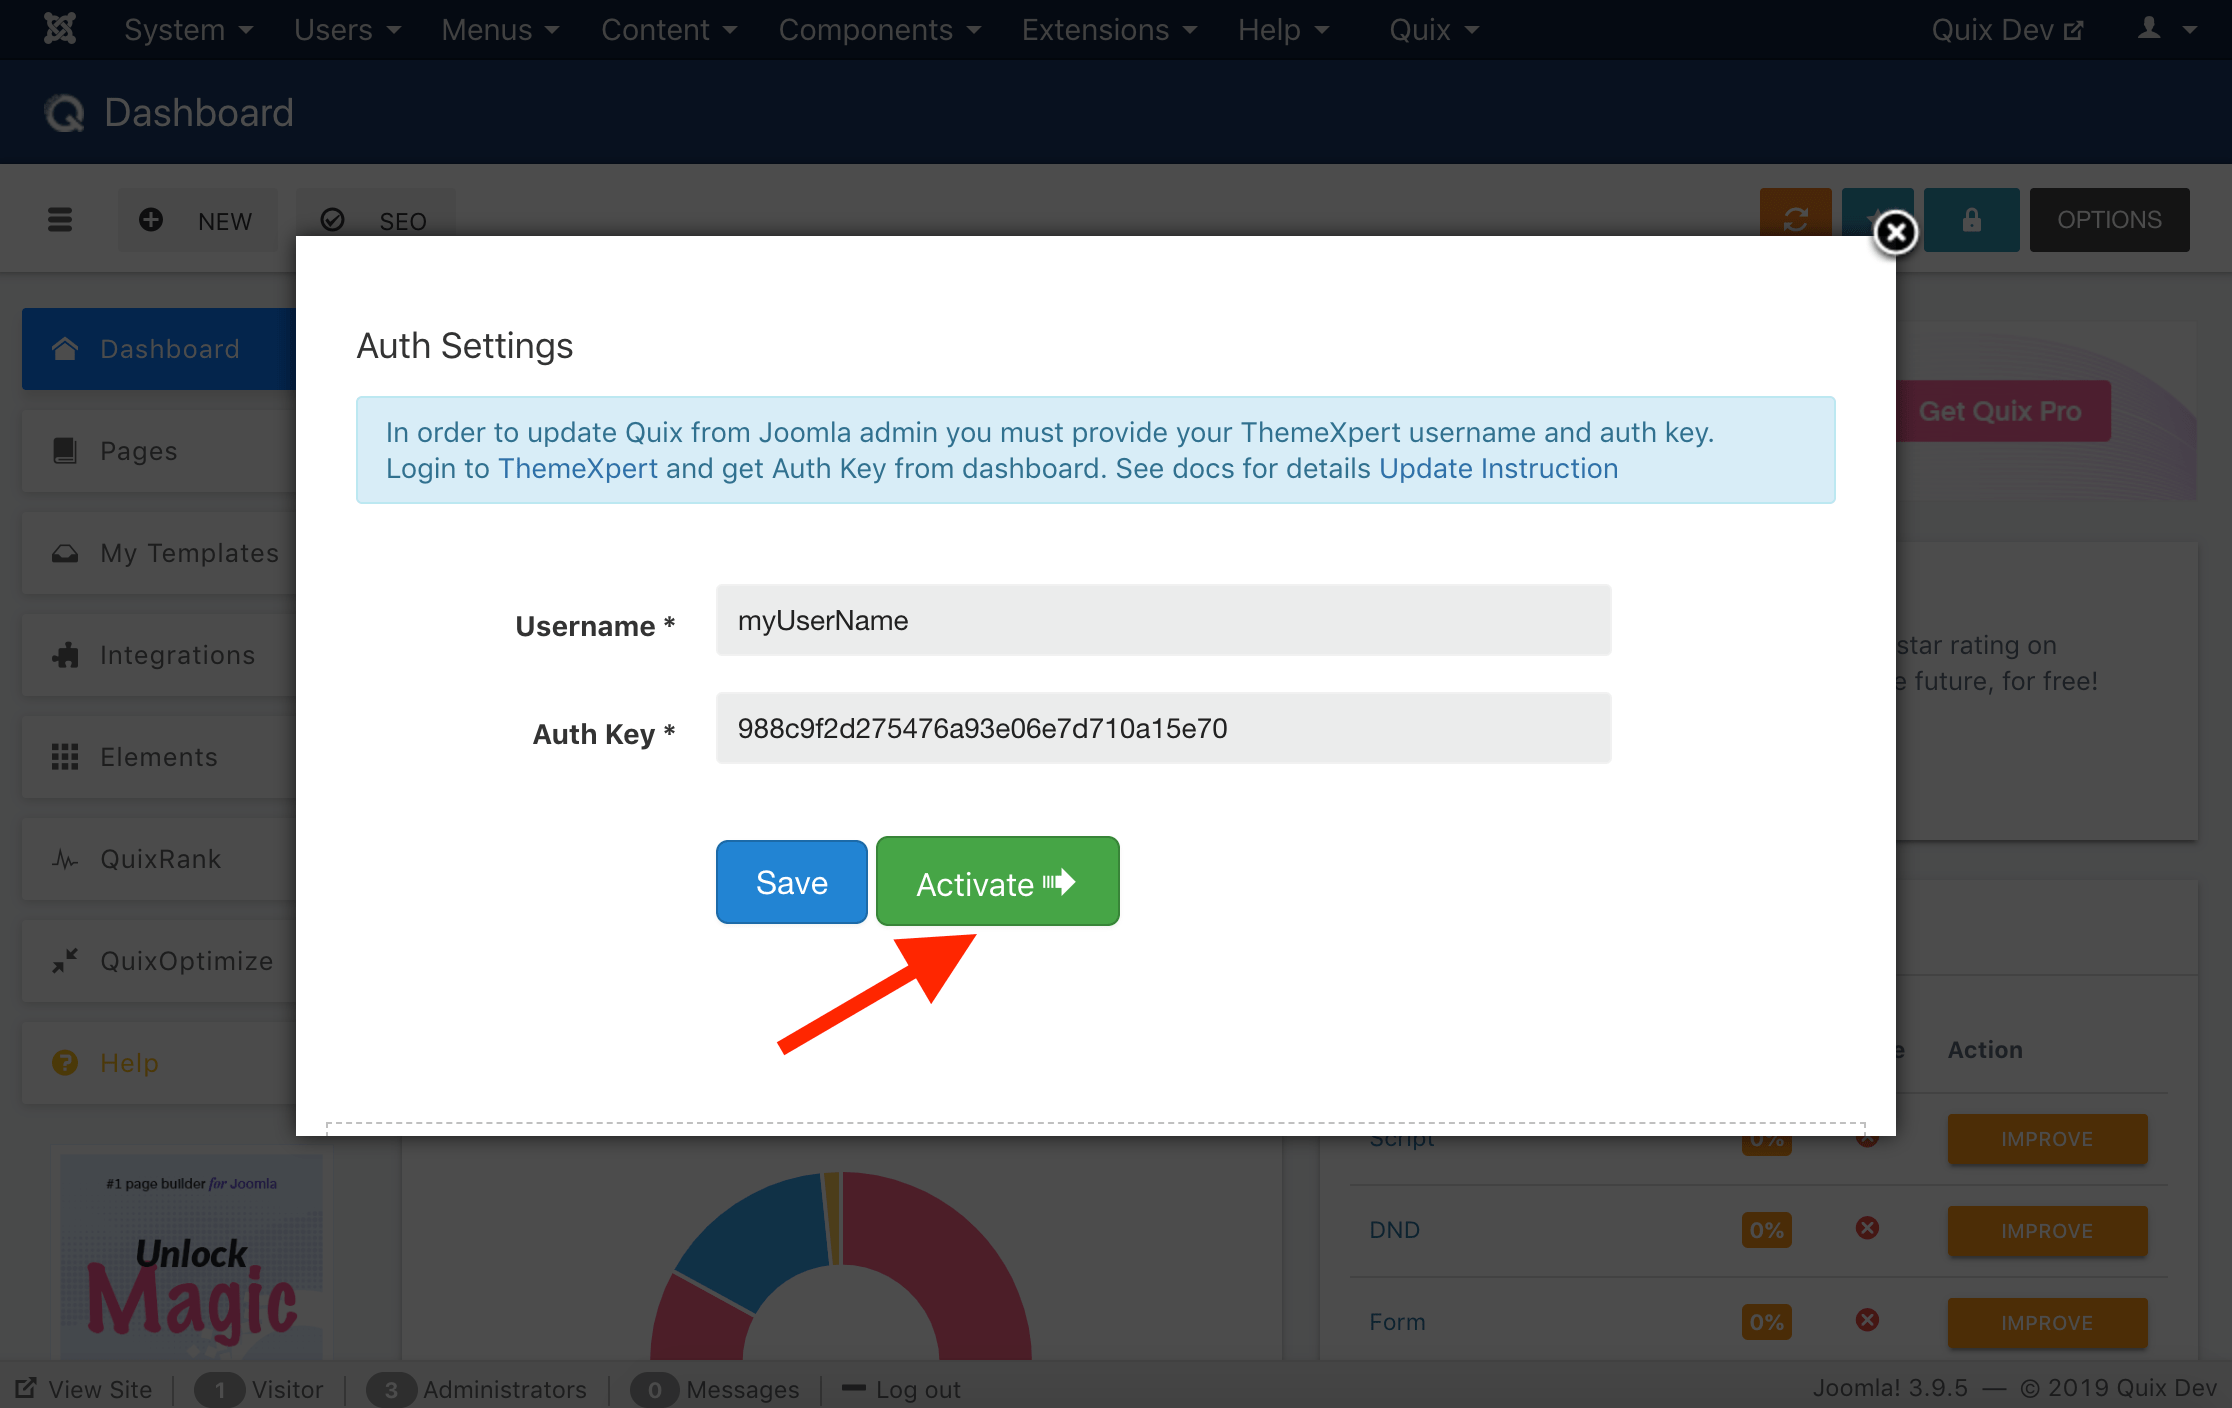The width and height of the screenshot is (2232, 1408).
Task: Close the Auth Settings modal
Action: [x=1895, y=233]
